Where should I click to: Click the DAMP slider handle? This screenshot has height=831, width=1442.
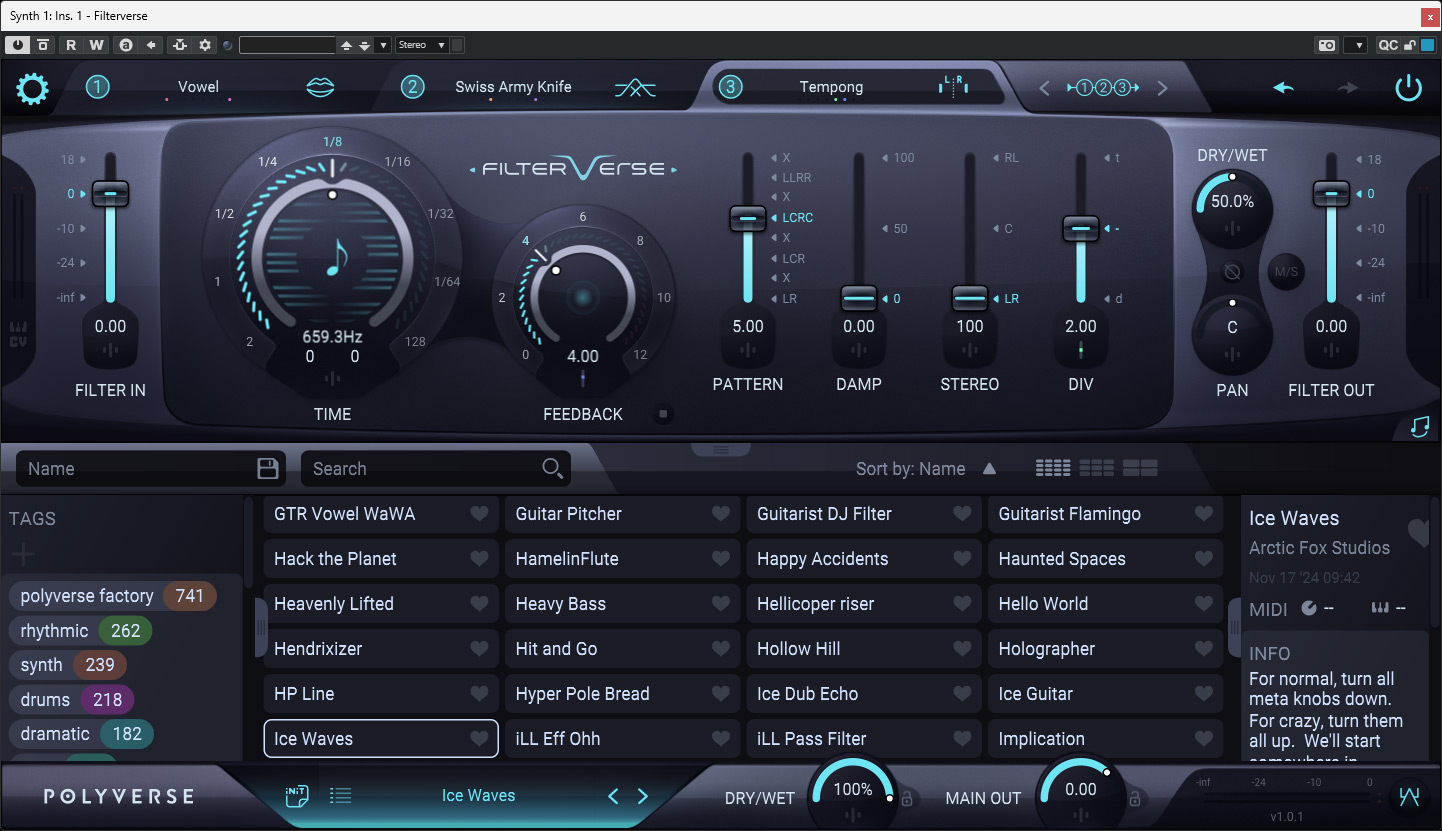click(x=859, y=297)
